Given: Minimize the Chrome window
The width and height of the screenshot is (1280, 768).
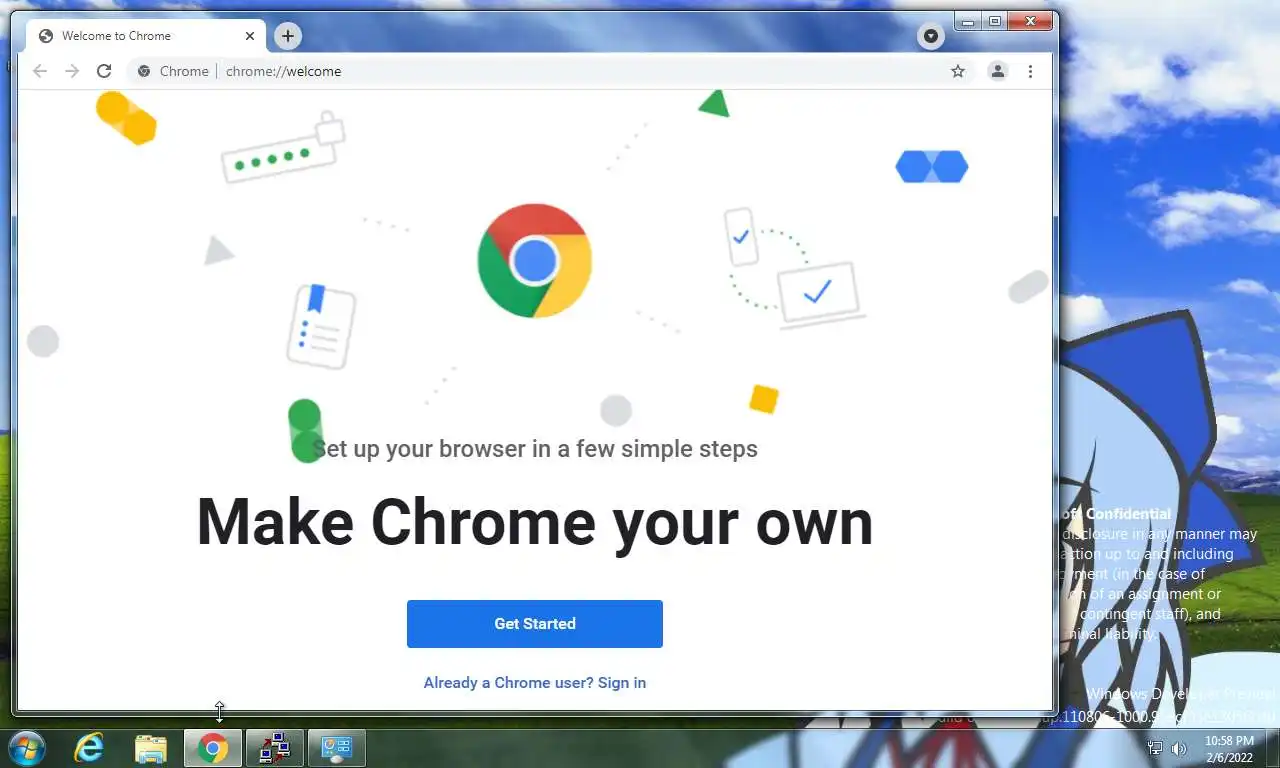Looking at the screenshot, I should coord(968,21).
